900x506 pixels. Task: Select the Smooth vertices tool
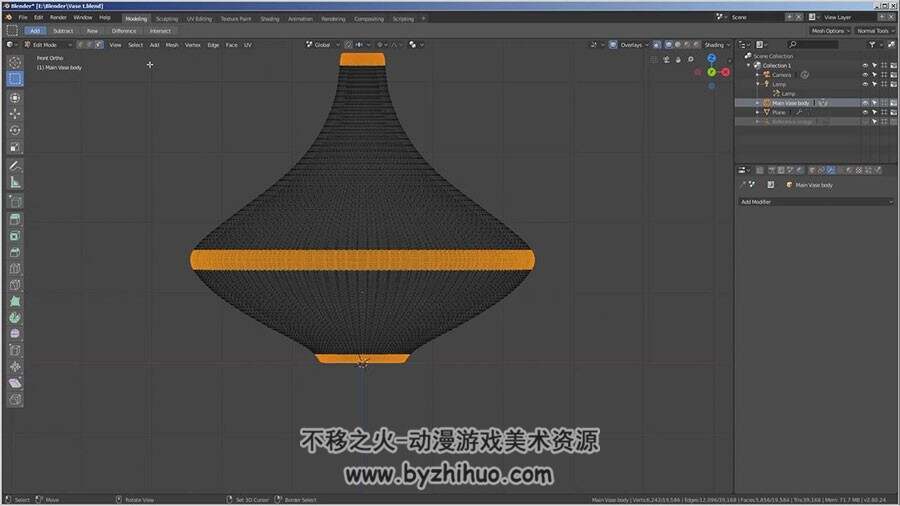[x=15, y=334]
